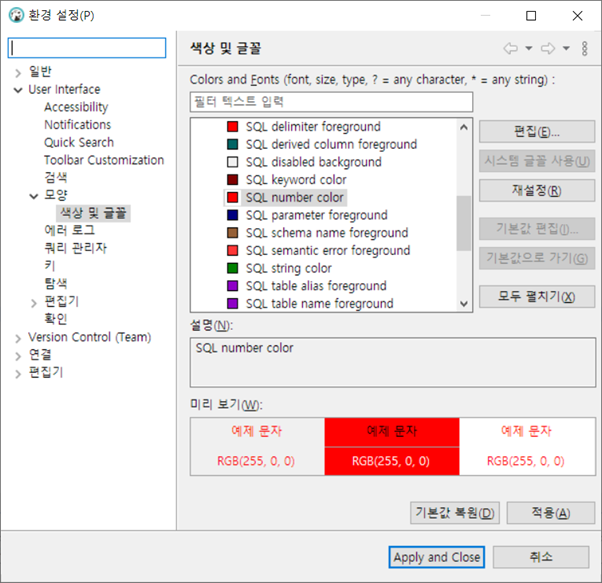Collapse the User Interface tree node
This screenshot has height=583, width=602.
pyautogui.click(x=18, y=90)
